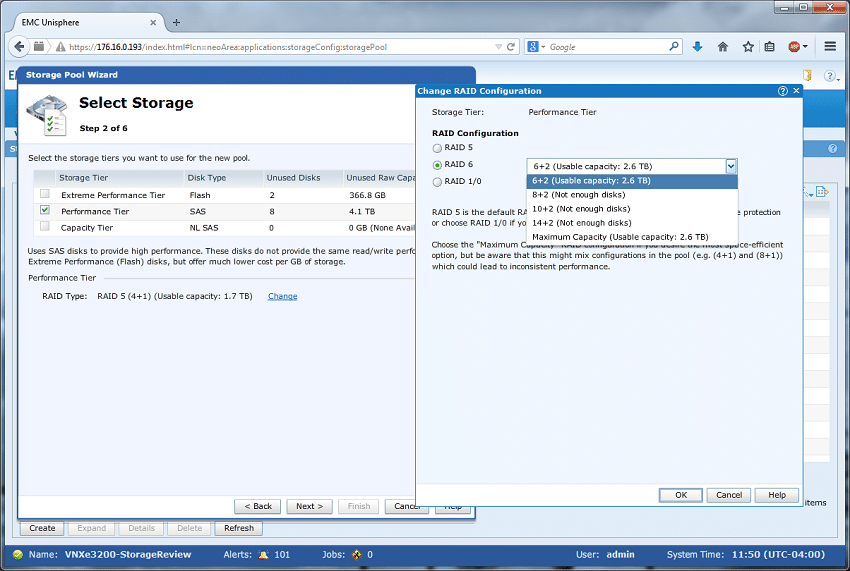This screenshot has width=850, height=571.
Task: Go to browser home page icon
Action: point(723,47)
